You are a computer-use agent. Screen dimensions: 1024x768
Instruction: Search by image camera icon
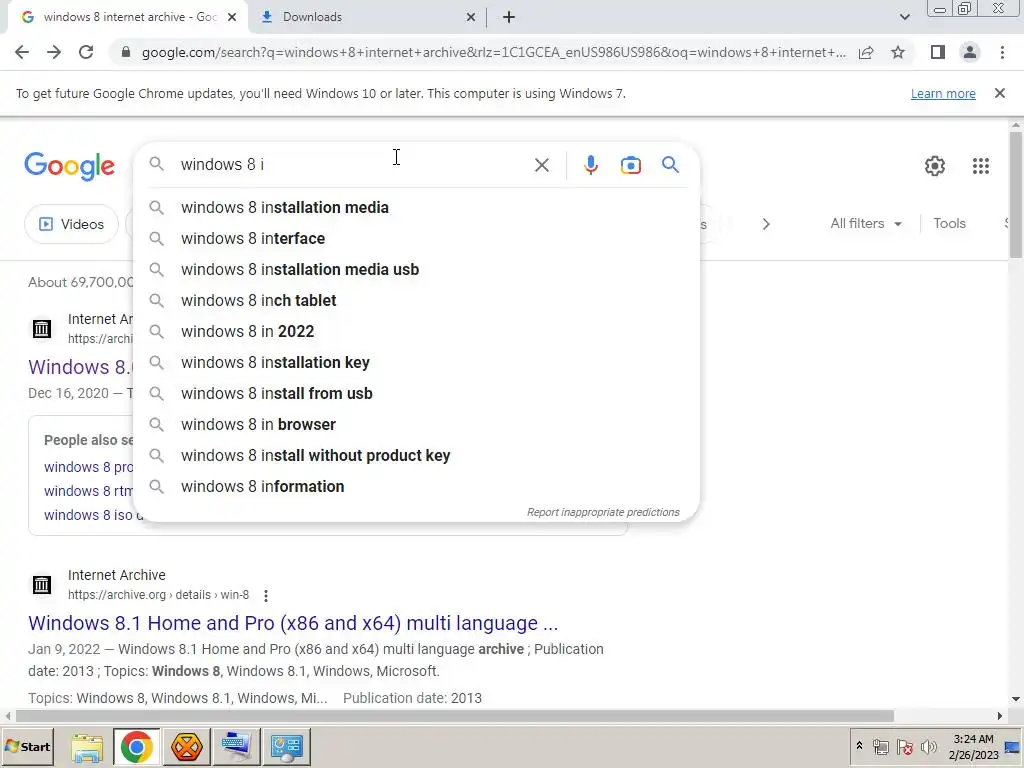click(x=630, y=165)
